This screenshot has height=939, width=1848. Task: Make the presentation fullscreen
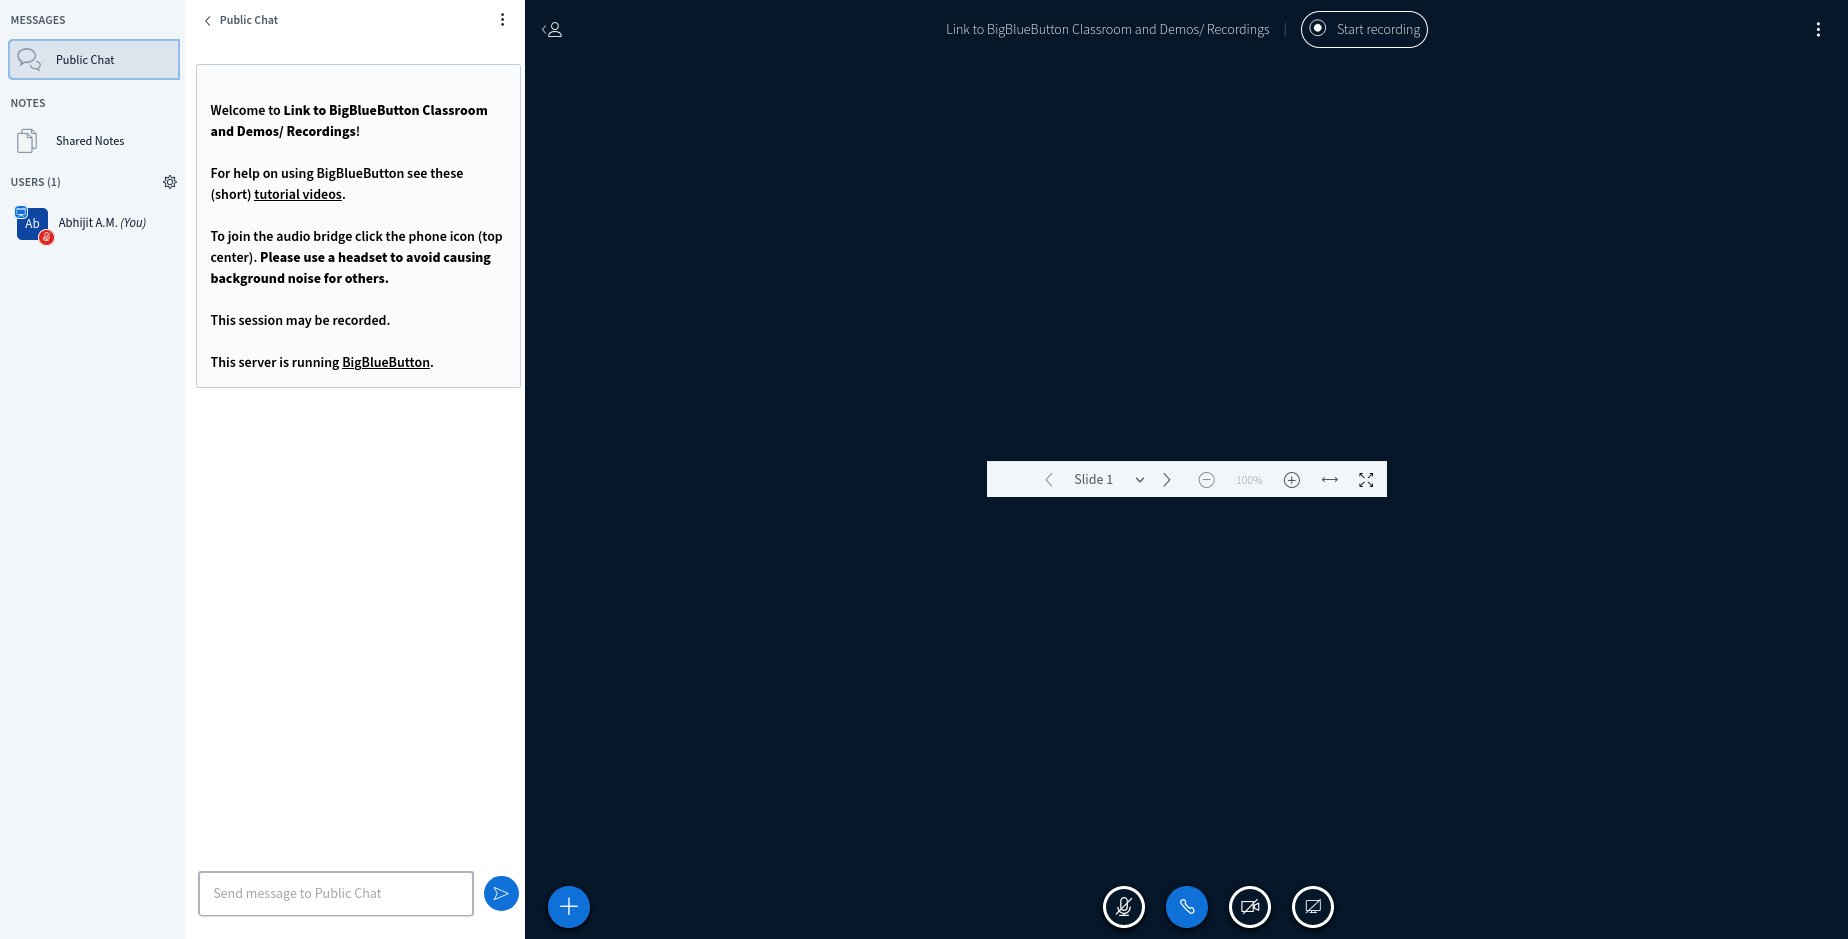point(1366,480)
